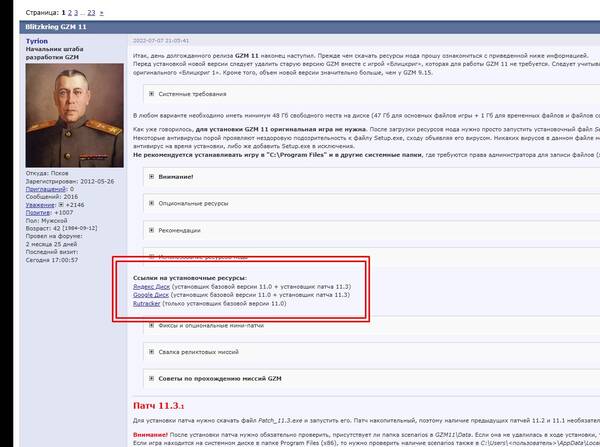This screenshot has width=600, height=447.
Task: Expand Советы по прохождению миссий GZM
Action: pos(152,378)
